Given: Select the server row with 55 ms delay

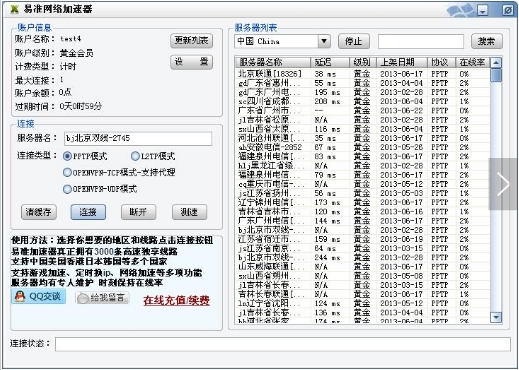Looking at the screenshot, I should pyautogui.click(x=363, y=83).
